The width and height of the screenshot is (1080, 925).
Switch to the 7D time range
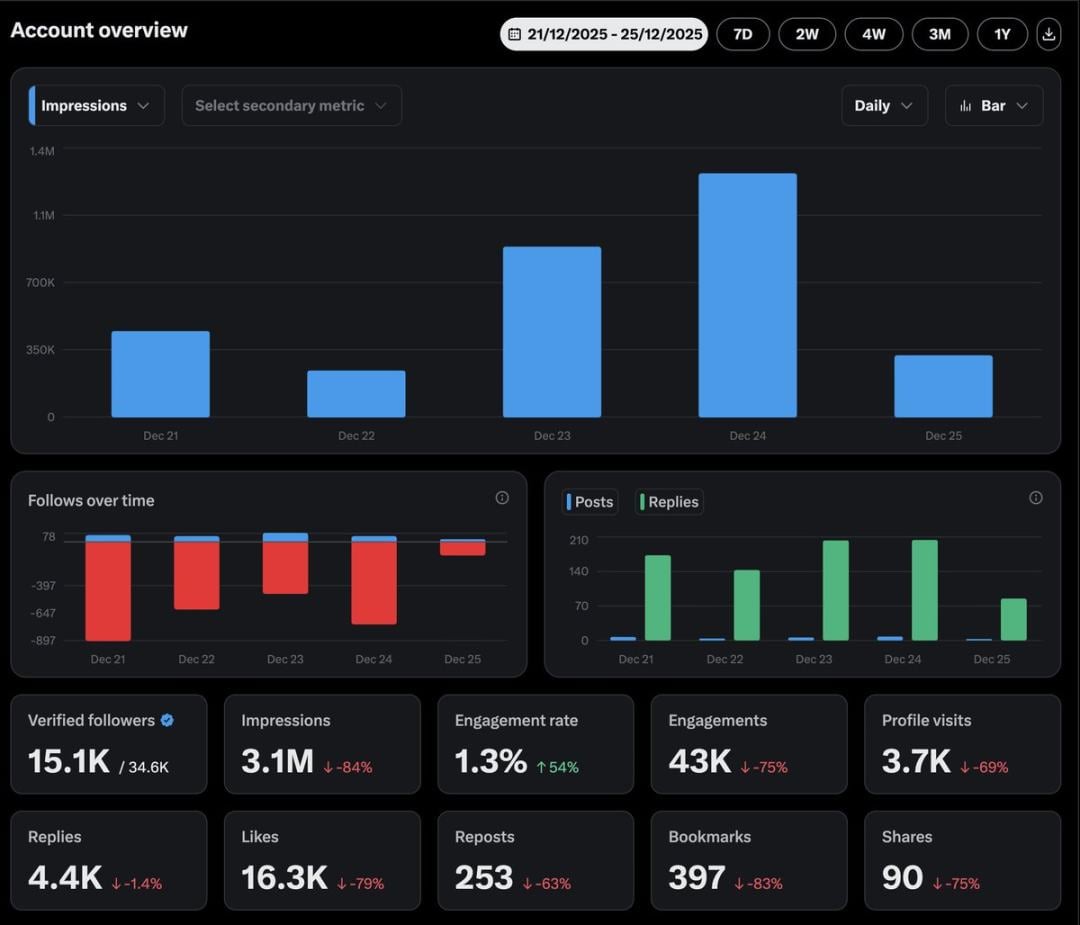pyautogui.click(x=743, y=34)
